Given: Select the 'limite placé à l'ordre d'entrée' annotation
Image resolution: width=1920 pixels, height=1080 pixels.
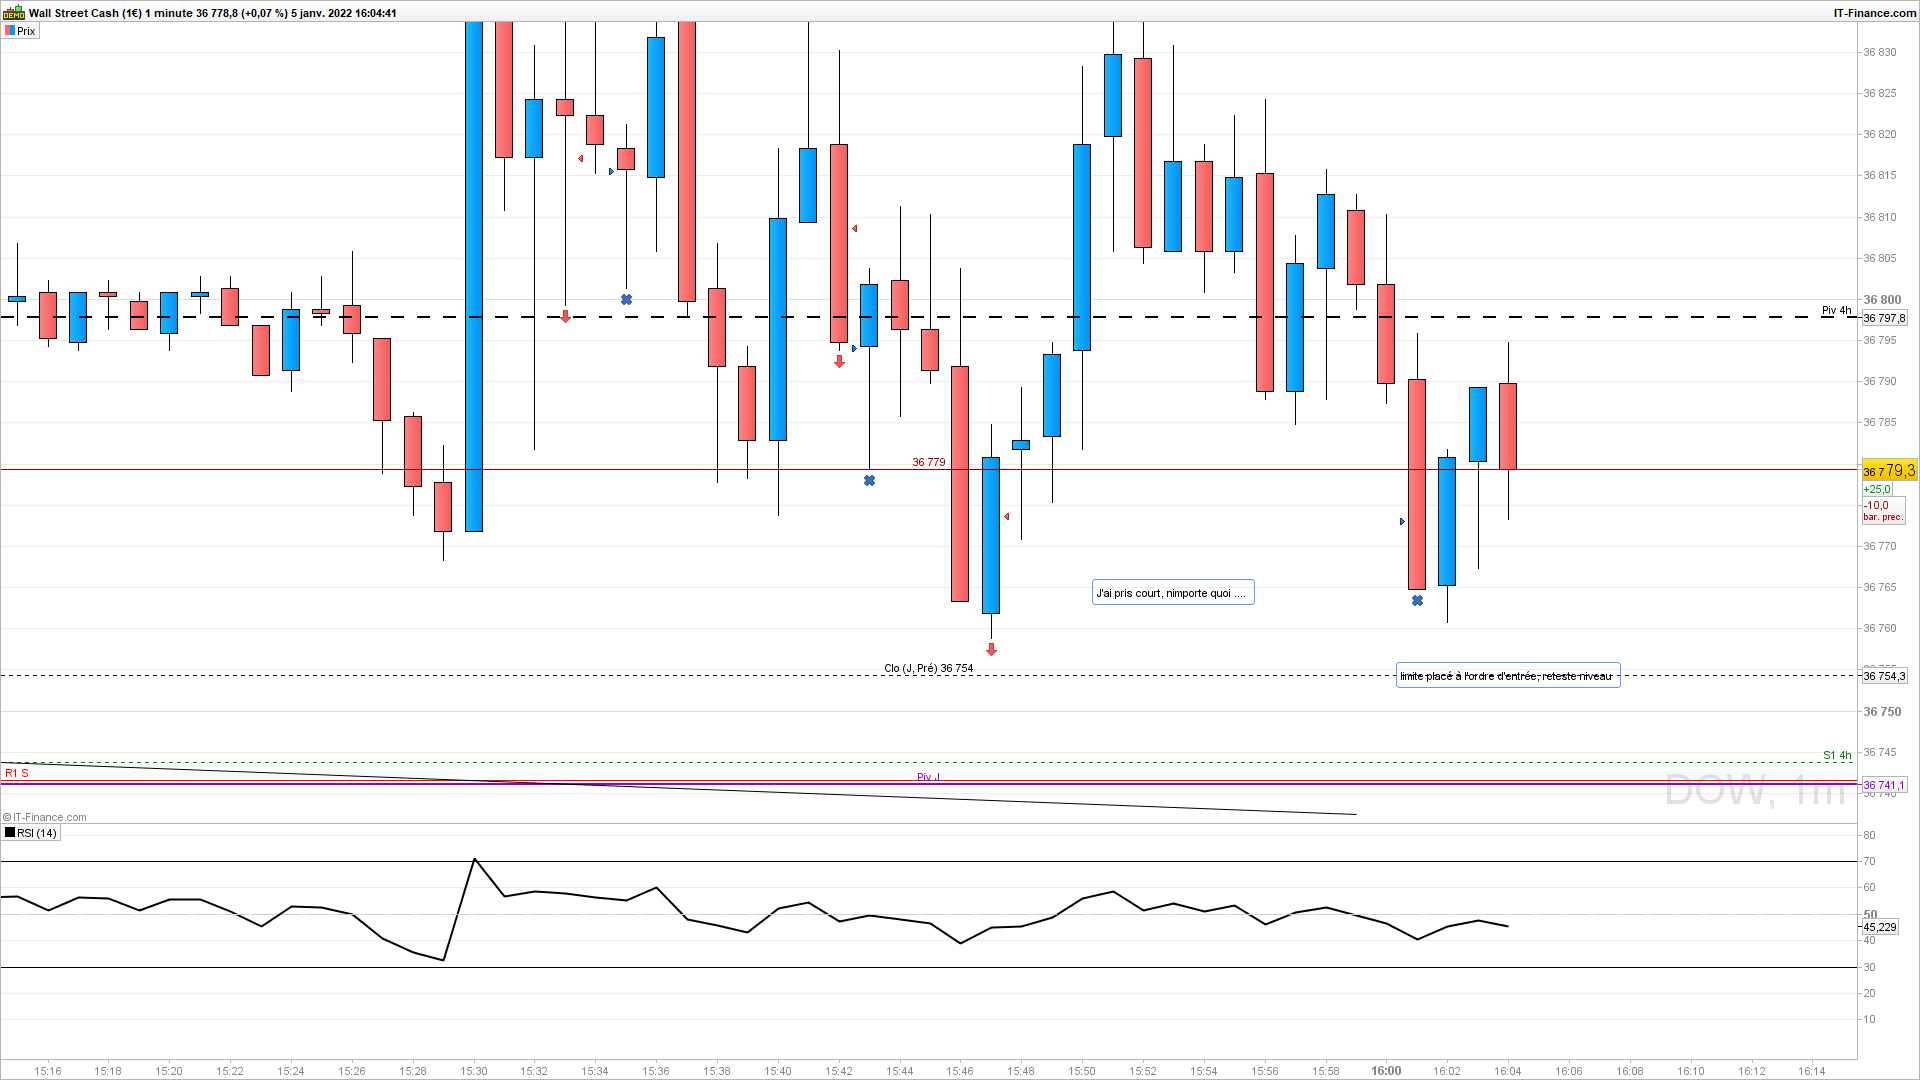Looking at the screenshot, I should (1507, 676).
